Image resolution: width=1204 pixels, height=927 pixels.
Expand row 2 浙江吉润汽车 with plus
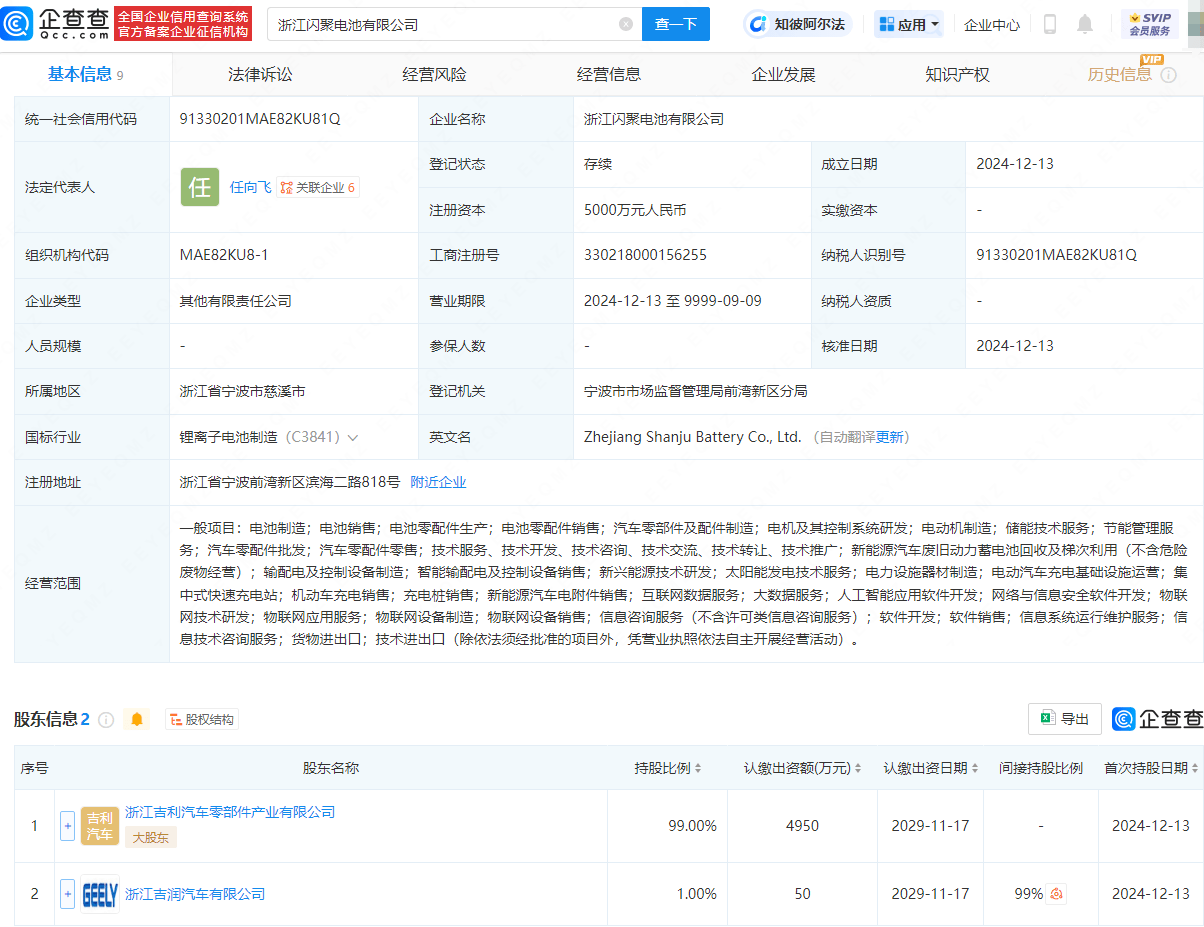(68, 894)
